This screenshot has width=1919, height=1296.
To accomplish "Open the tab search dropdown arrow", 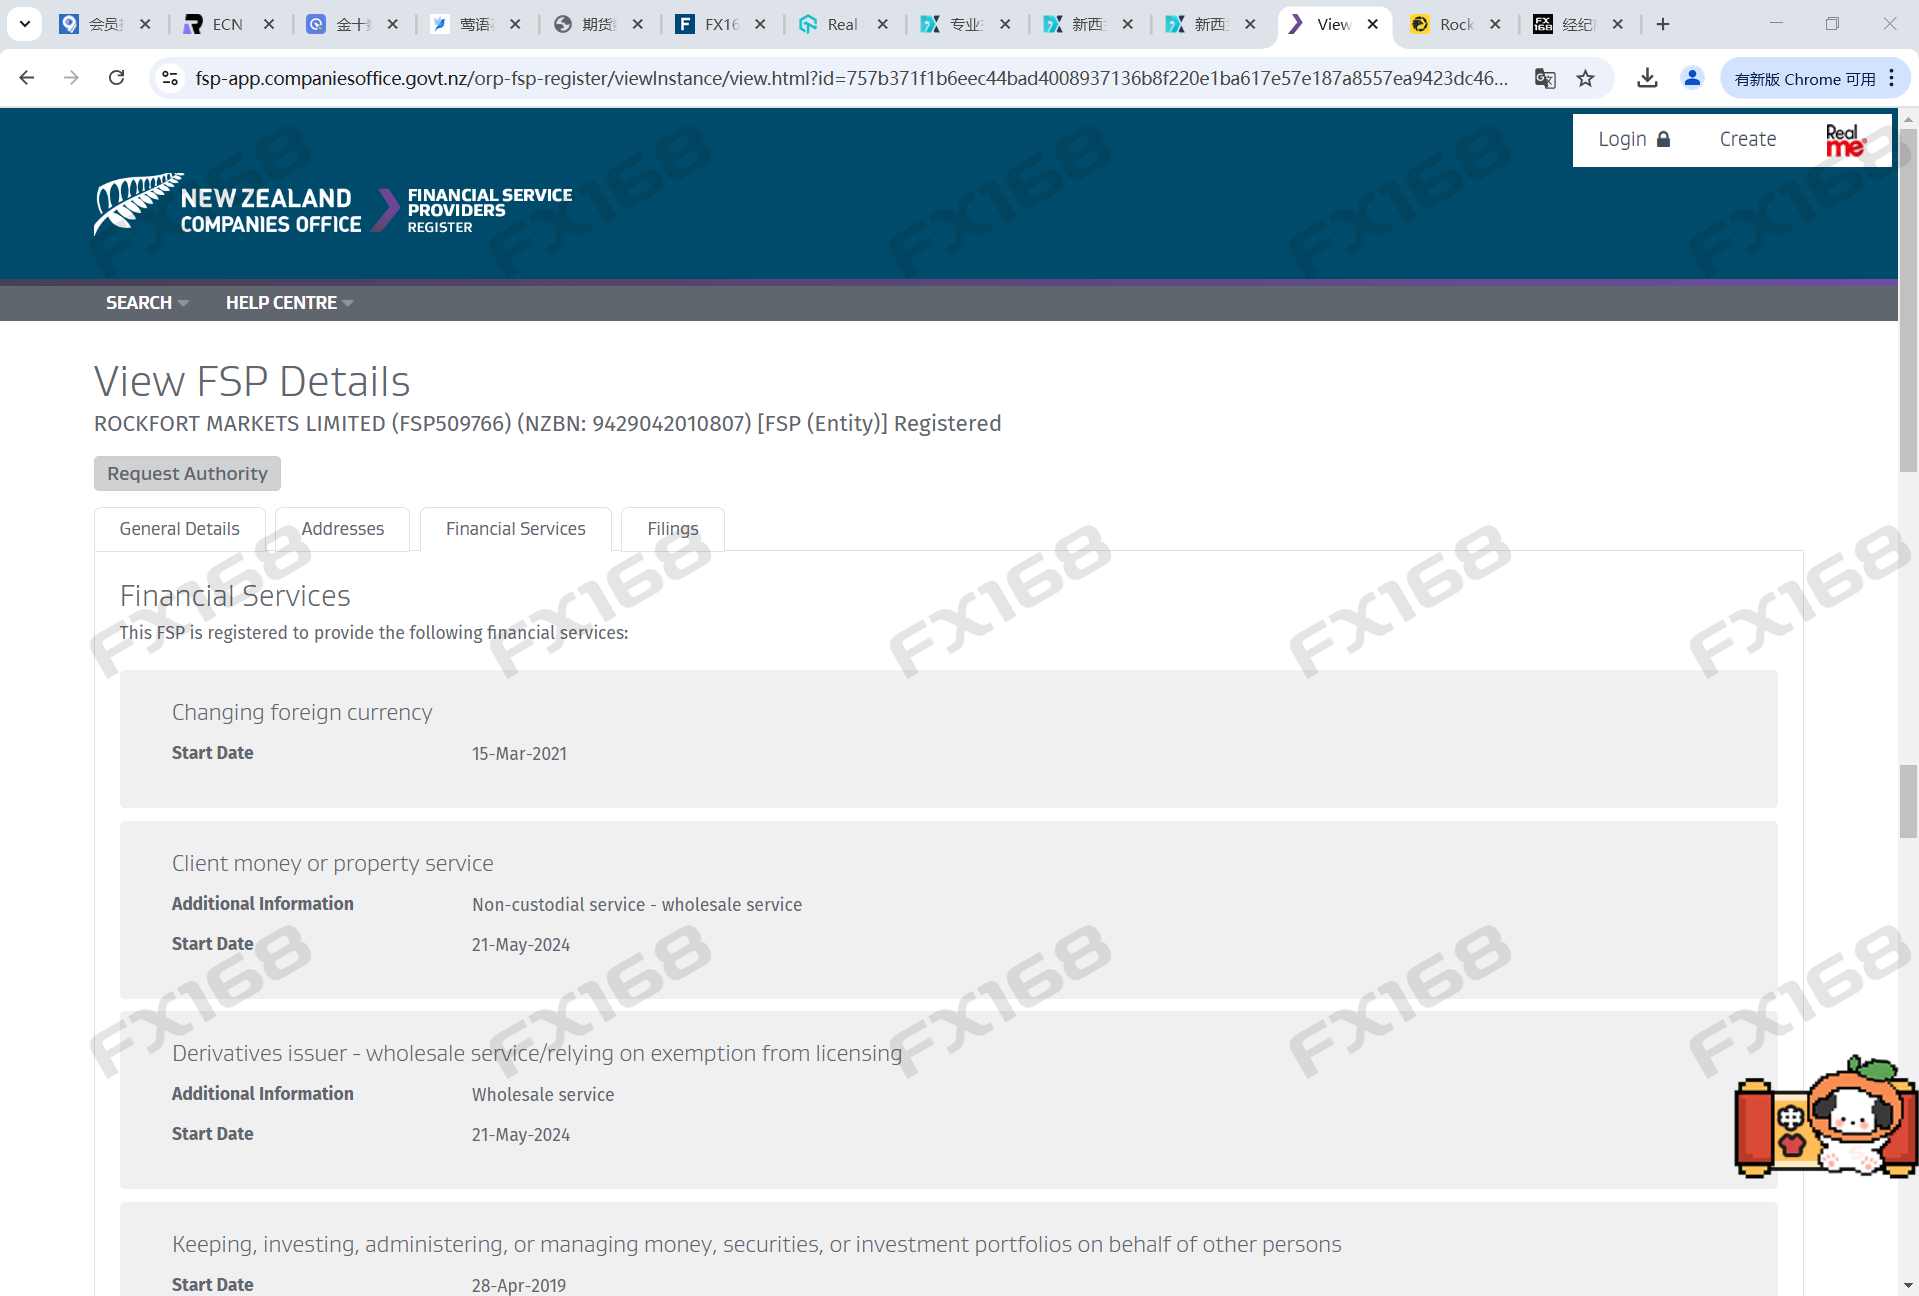I will point(24,24).
